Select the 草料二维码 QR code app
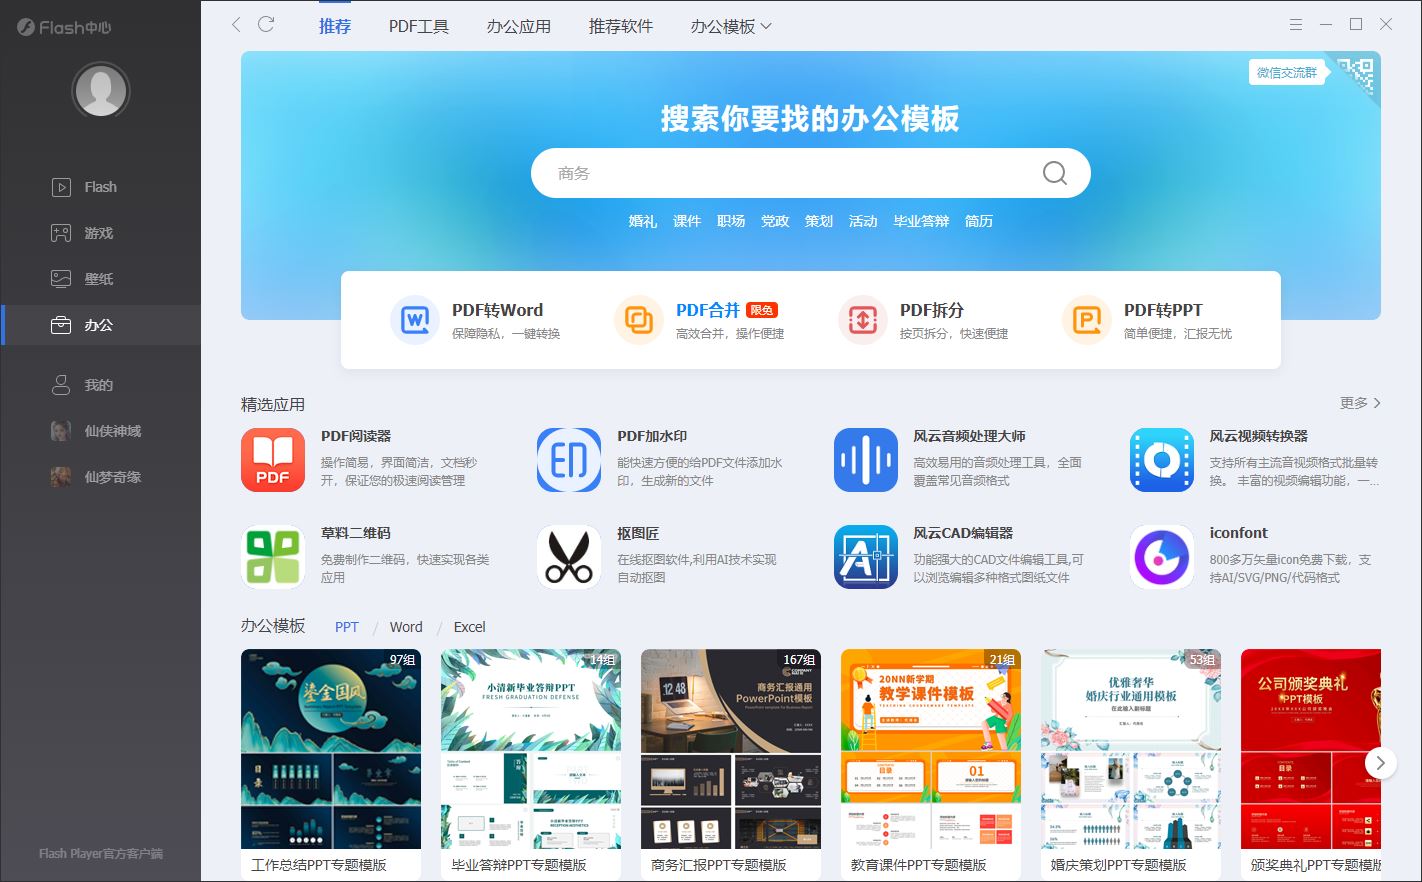This screenshot has height=882, width=1422. tap(272, 557)
